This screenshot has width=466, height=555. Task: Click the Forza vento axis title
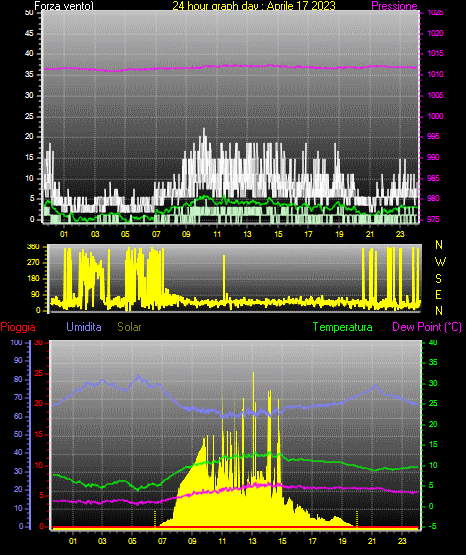(x=64, y=6)
